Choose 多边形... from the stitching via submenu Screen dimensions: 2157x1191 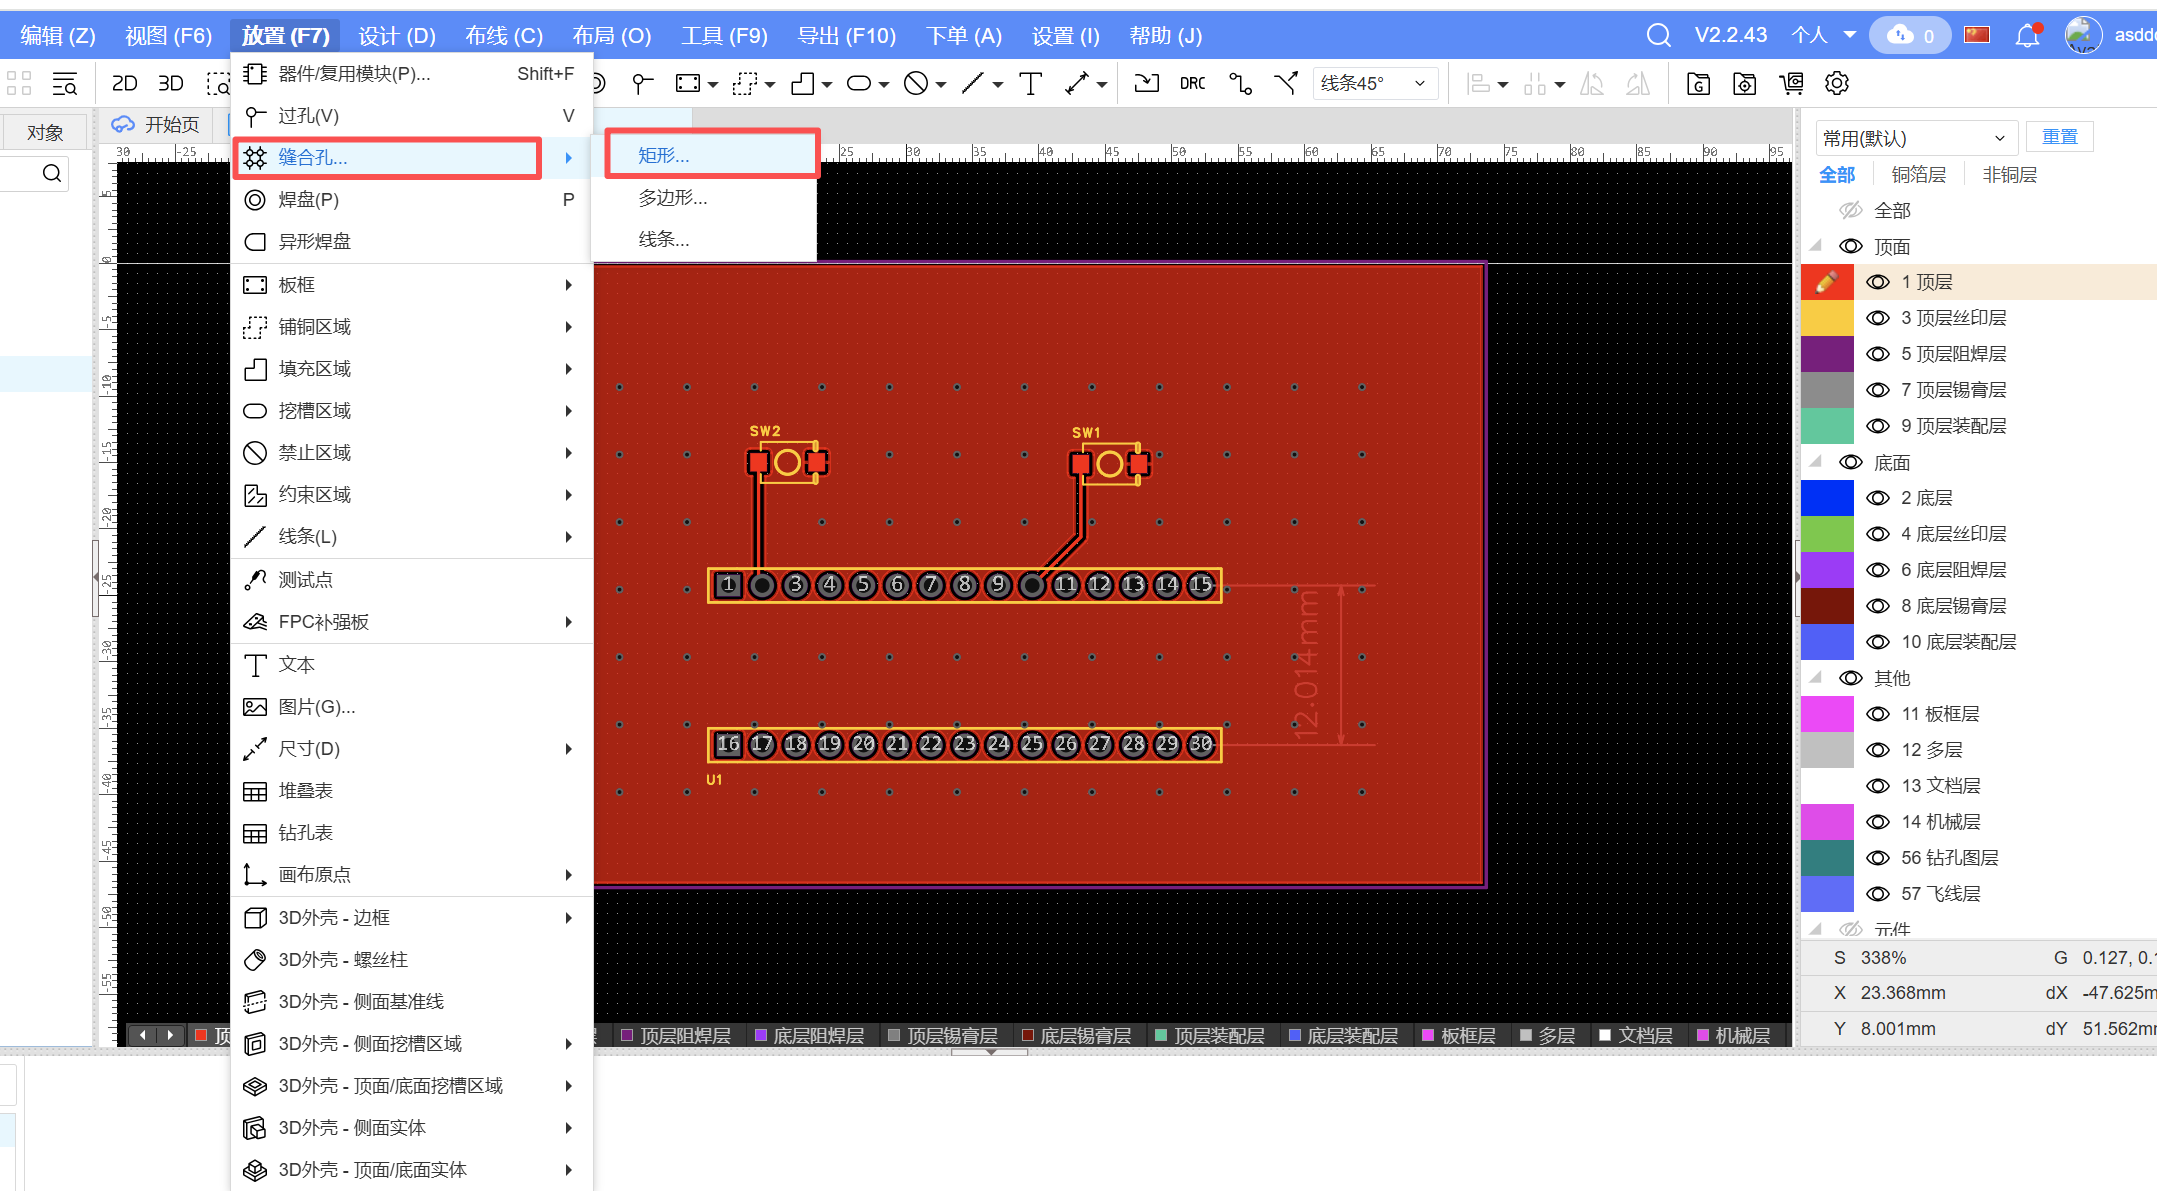(673, 198)
